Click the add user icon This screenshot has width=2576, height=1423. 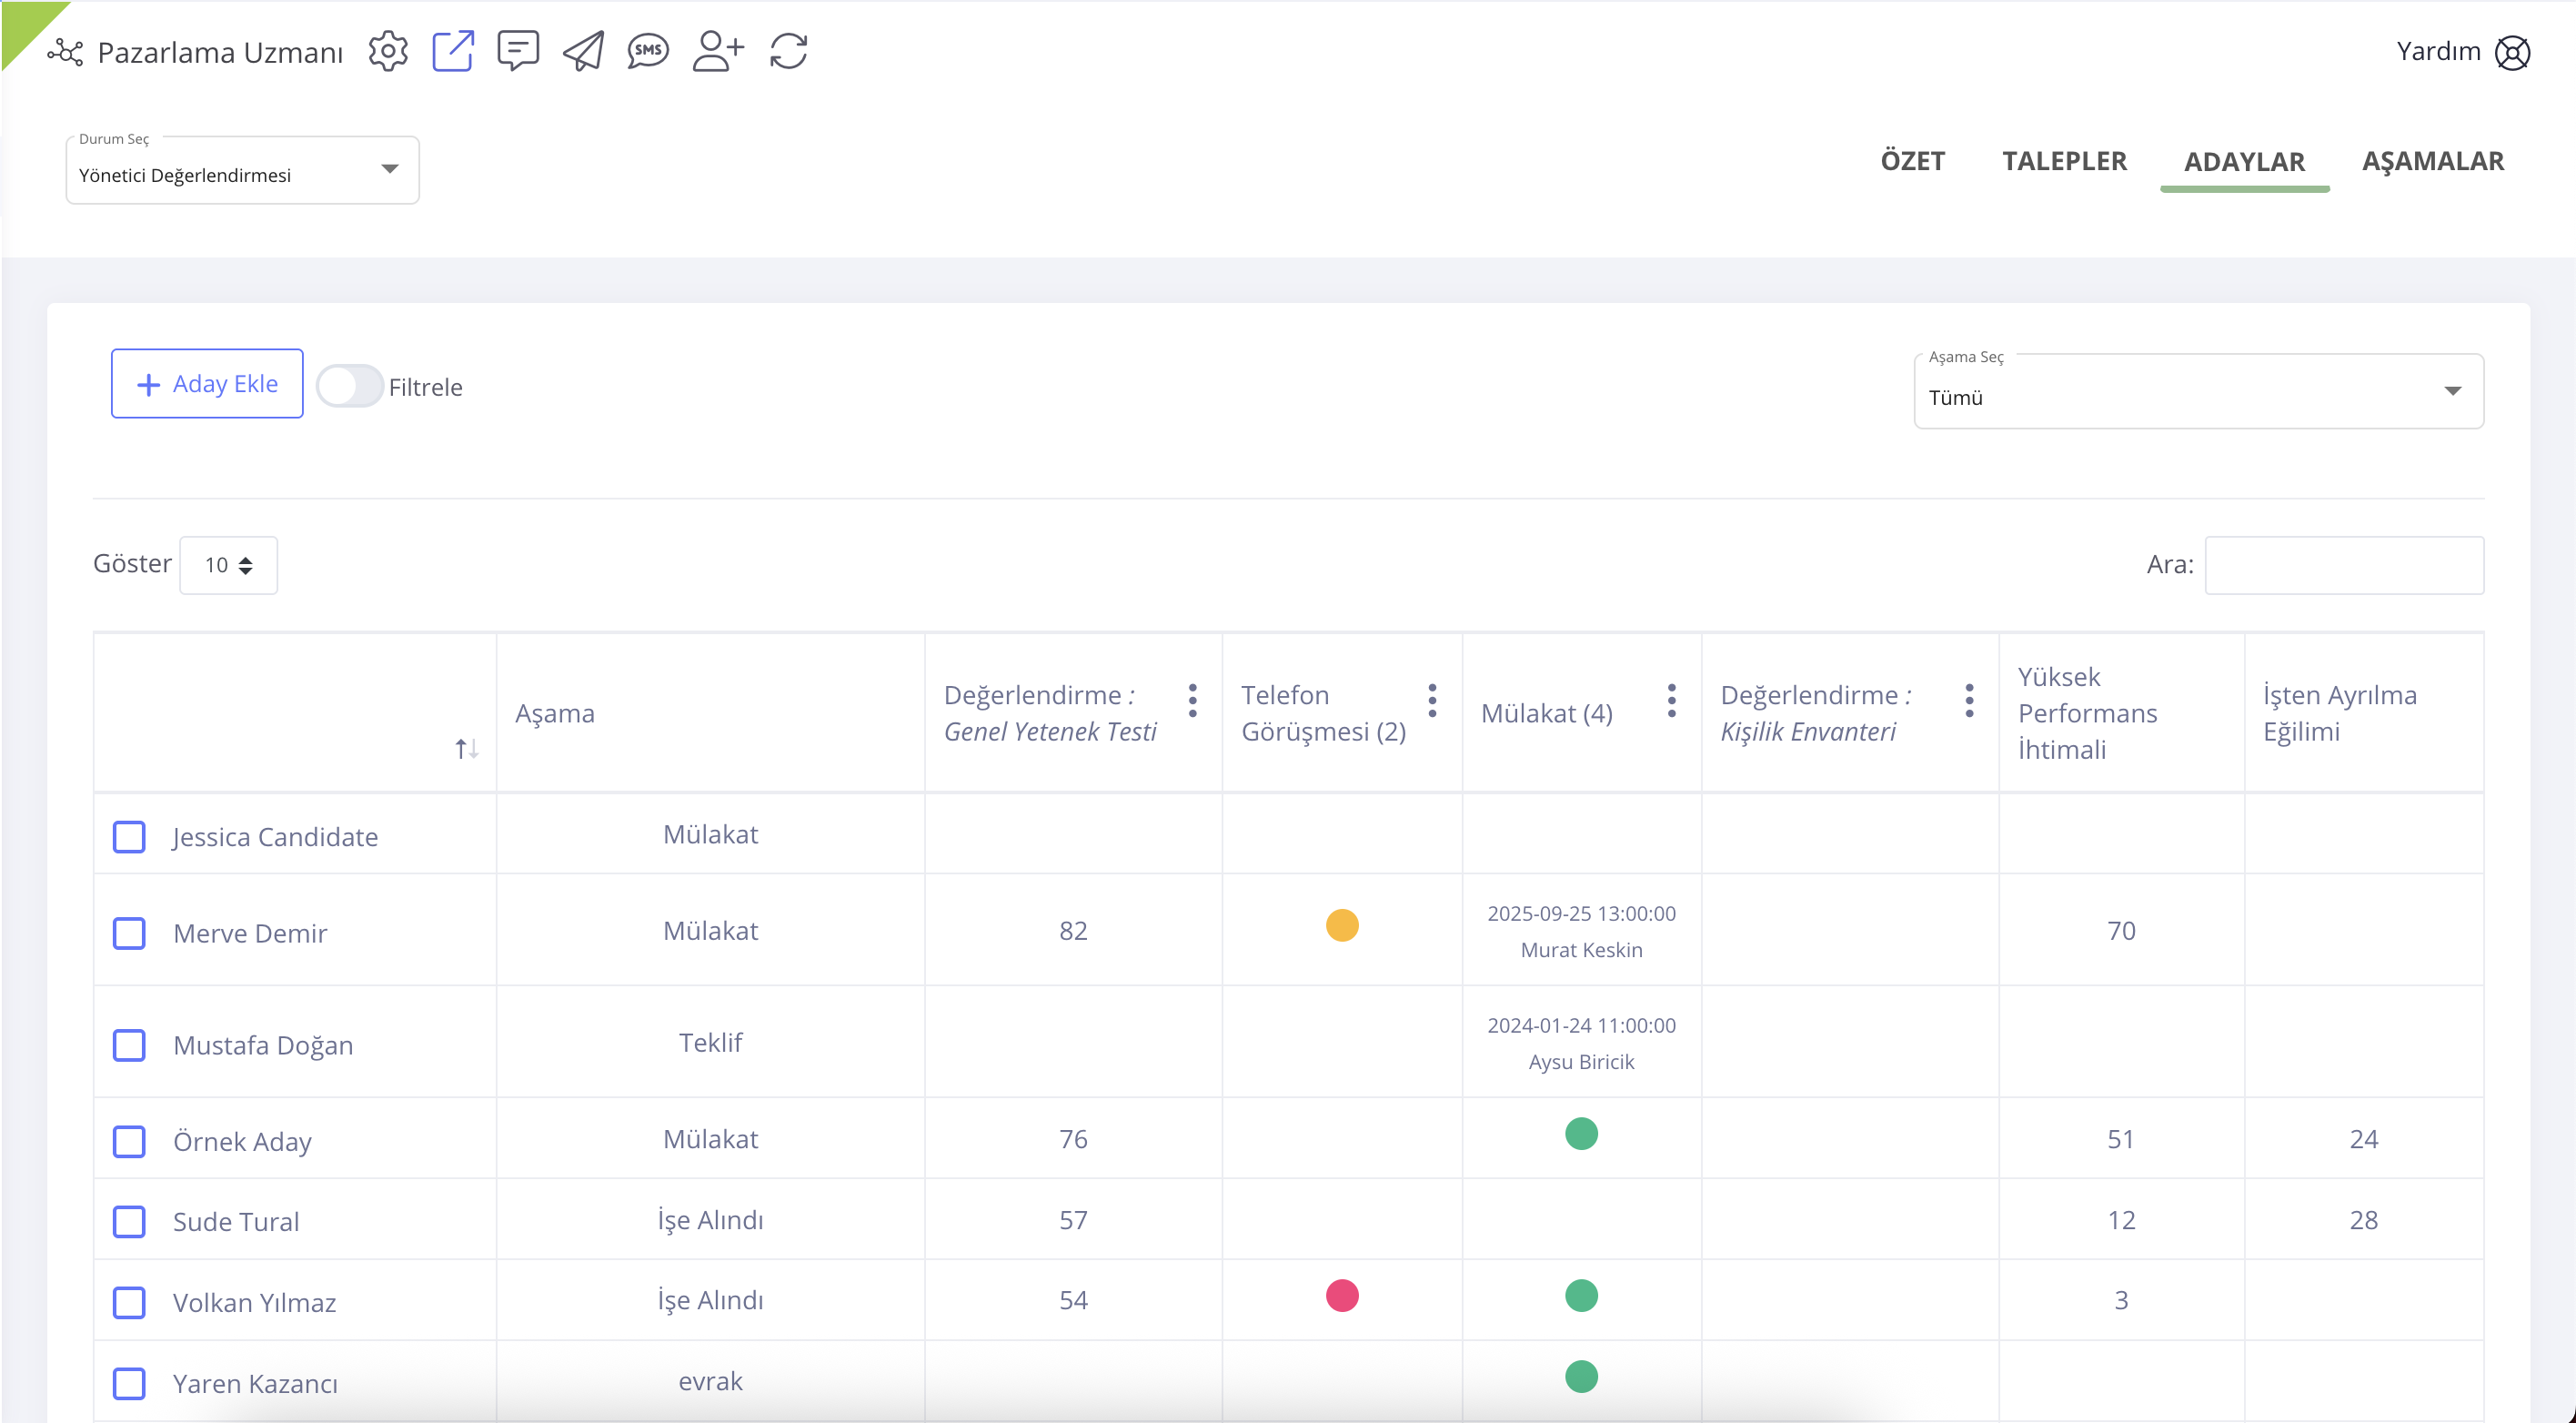pyautogui.click(x=718, y=51)
